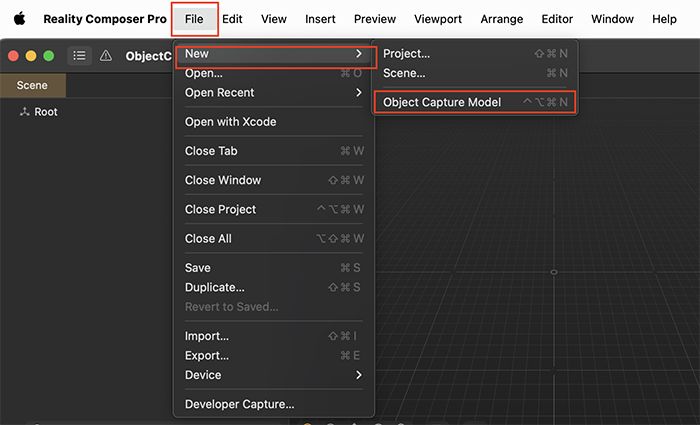
Task: Expand the Open Recent submenu arrow
Action: 358,92
